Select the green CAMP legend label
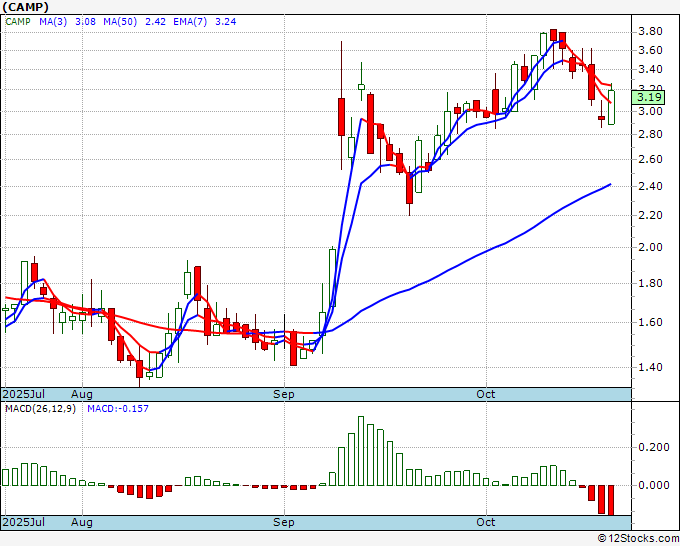This screenshot has height=546, width=680. (18, 22)
